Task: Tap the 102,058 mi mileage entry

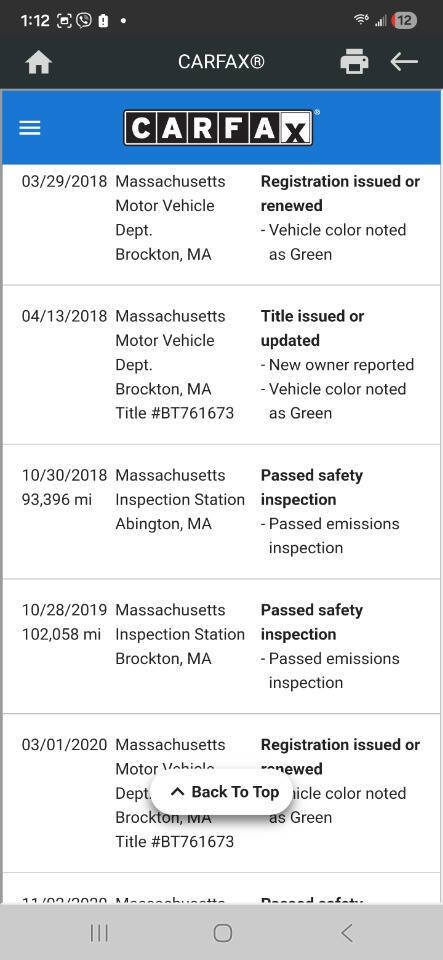Action: click(61, 634)
